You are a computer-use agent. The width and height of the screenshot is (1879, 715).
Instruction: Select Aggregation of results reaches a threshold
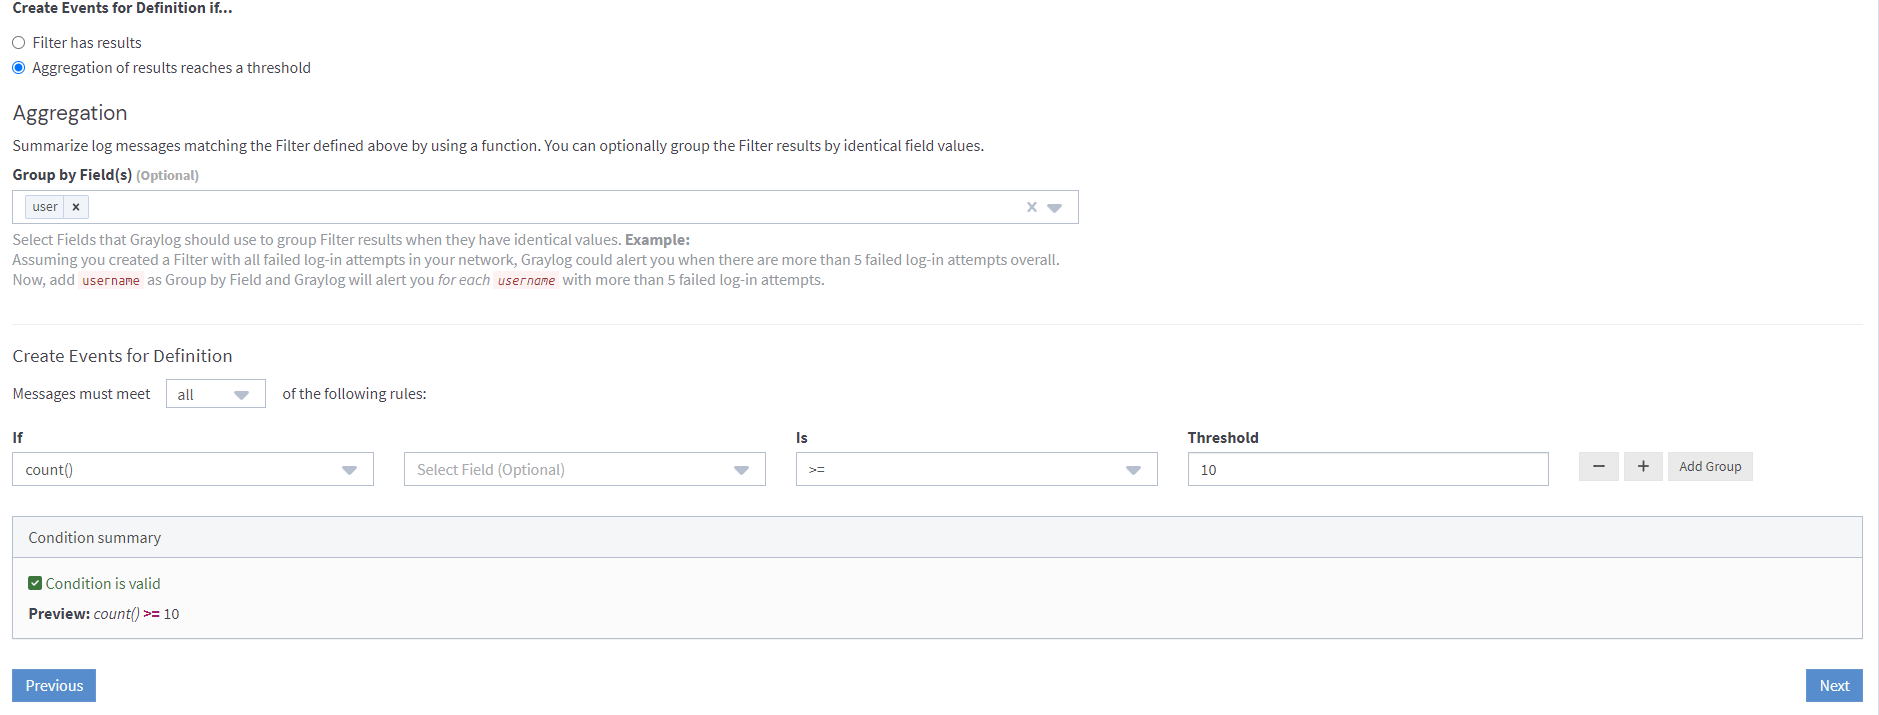17,67
